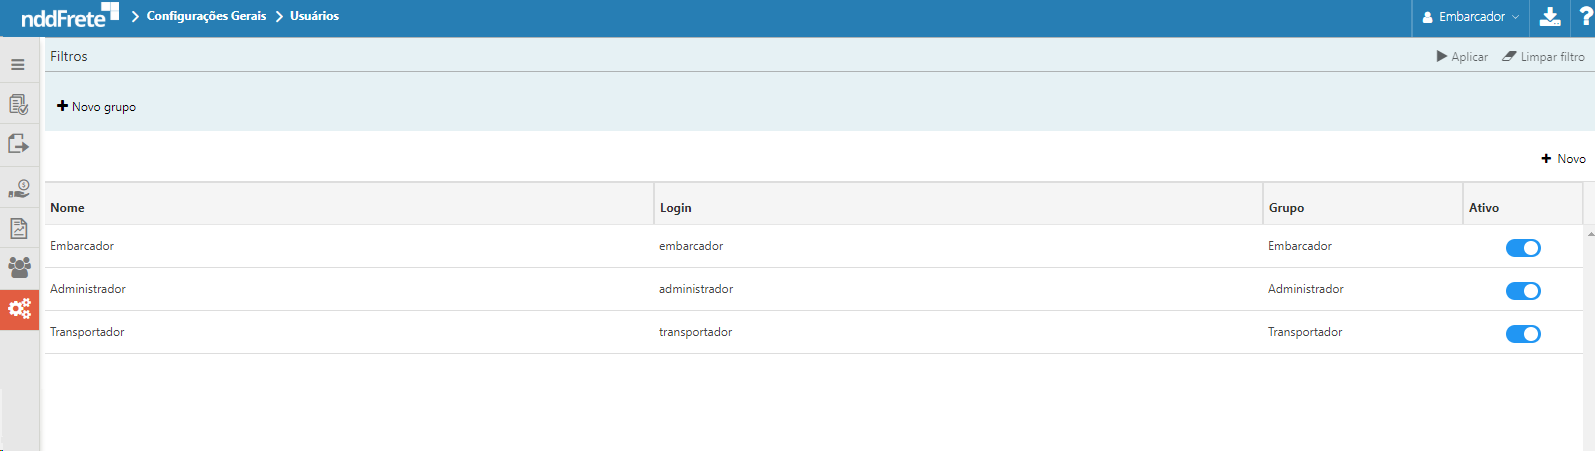Click the nddFrete logo
This screenshot has height=451, width=1595.
click(x=69, y=15)
